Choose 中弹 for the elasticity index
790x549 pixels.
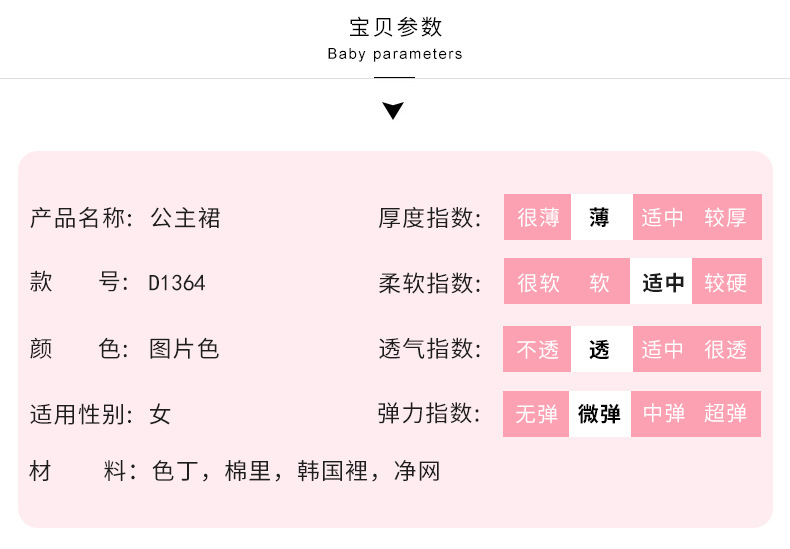pyautogui.click(x=663, y=413)
